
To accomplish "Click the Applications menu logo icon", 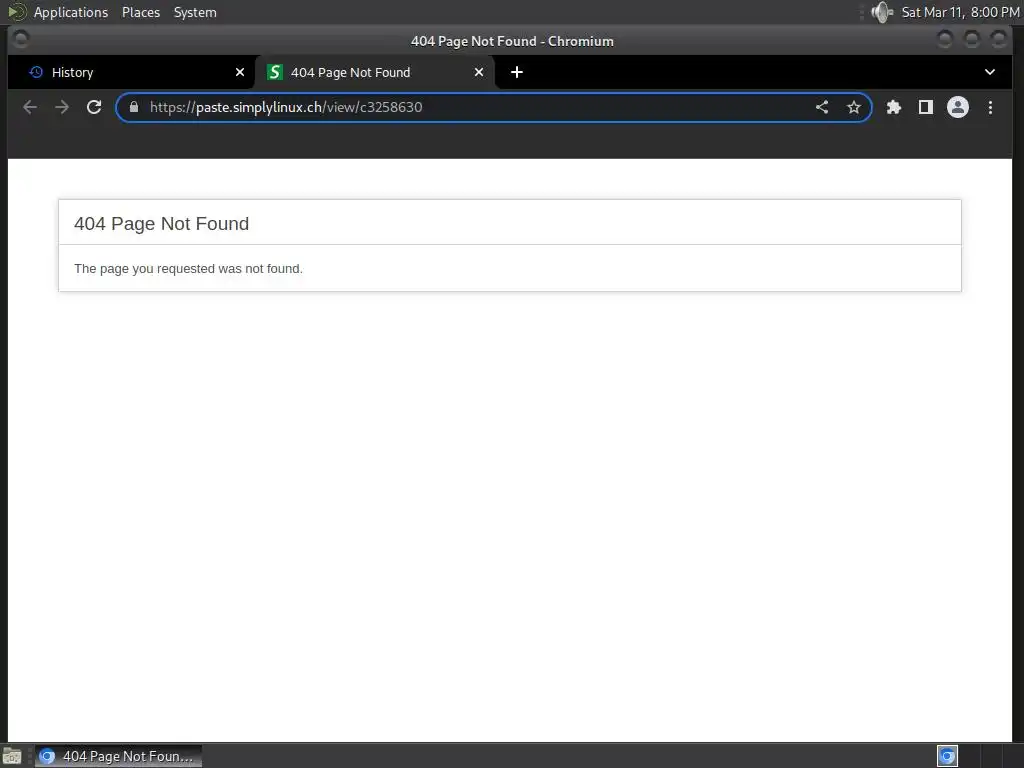I will 17,12.
